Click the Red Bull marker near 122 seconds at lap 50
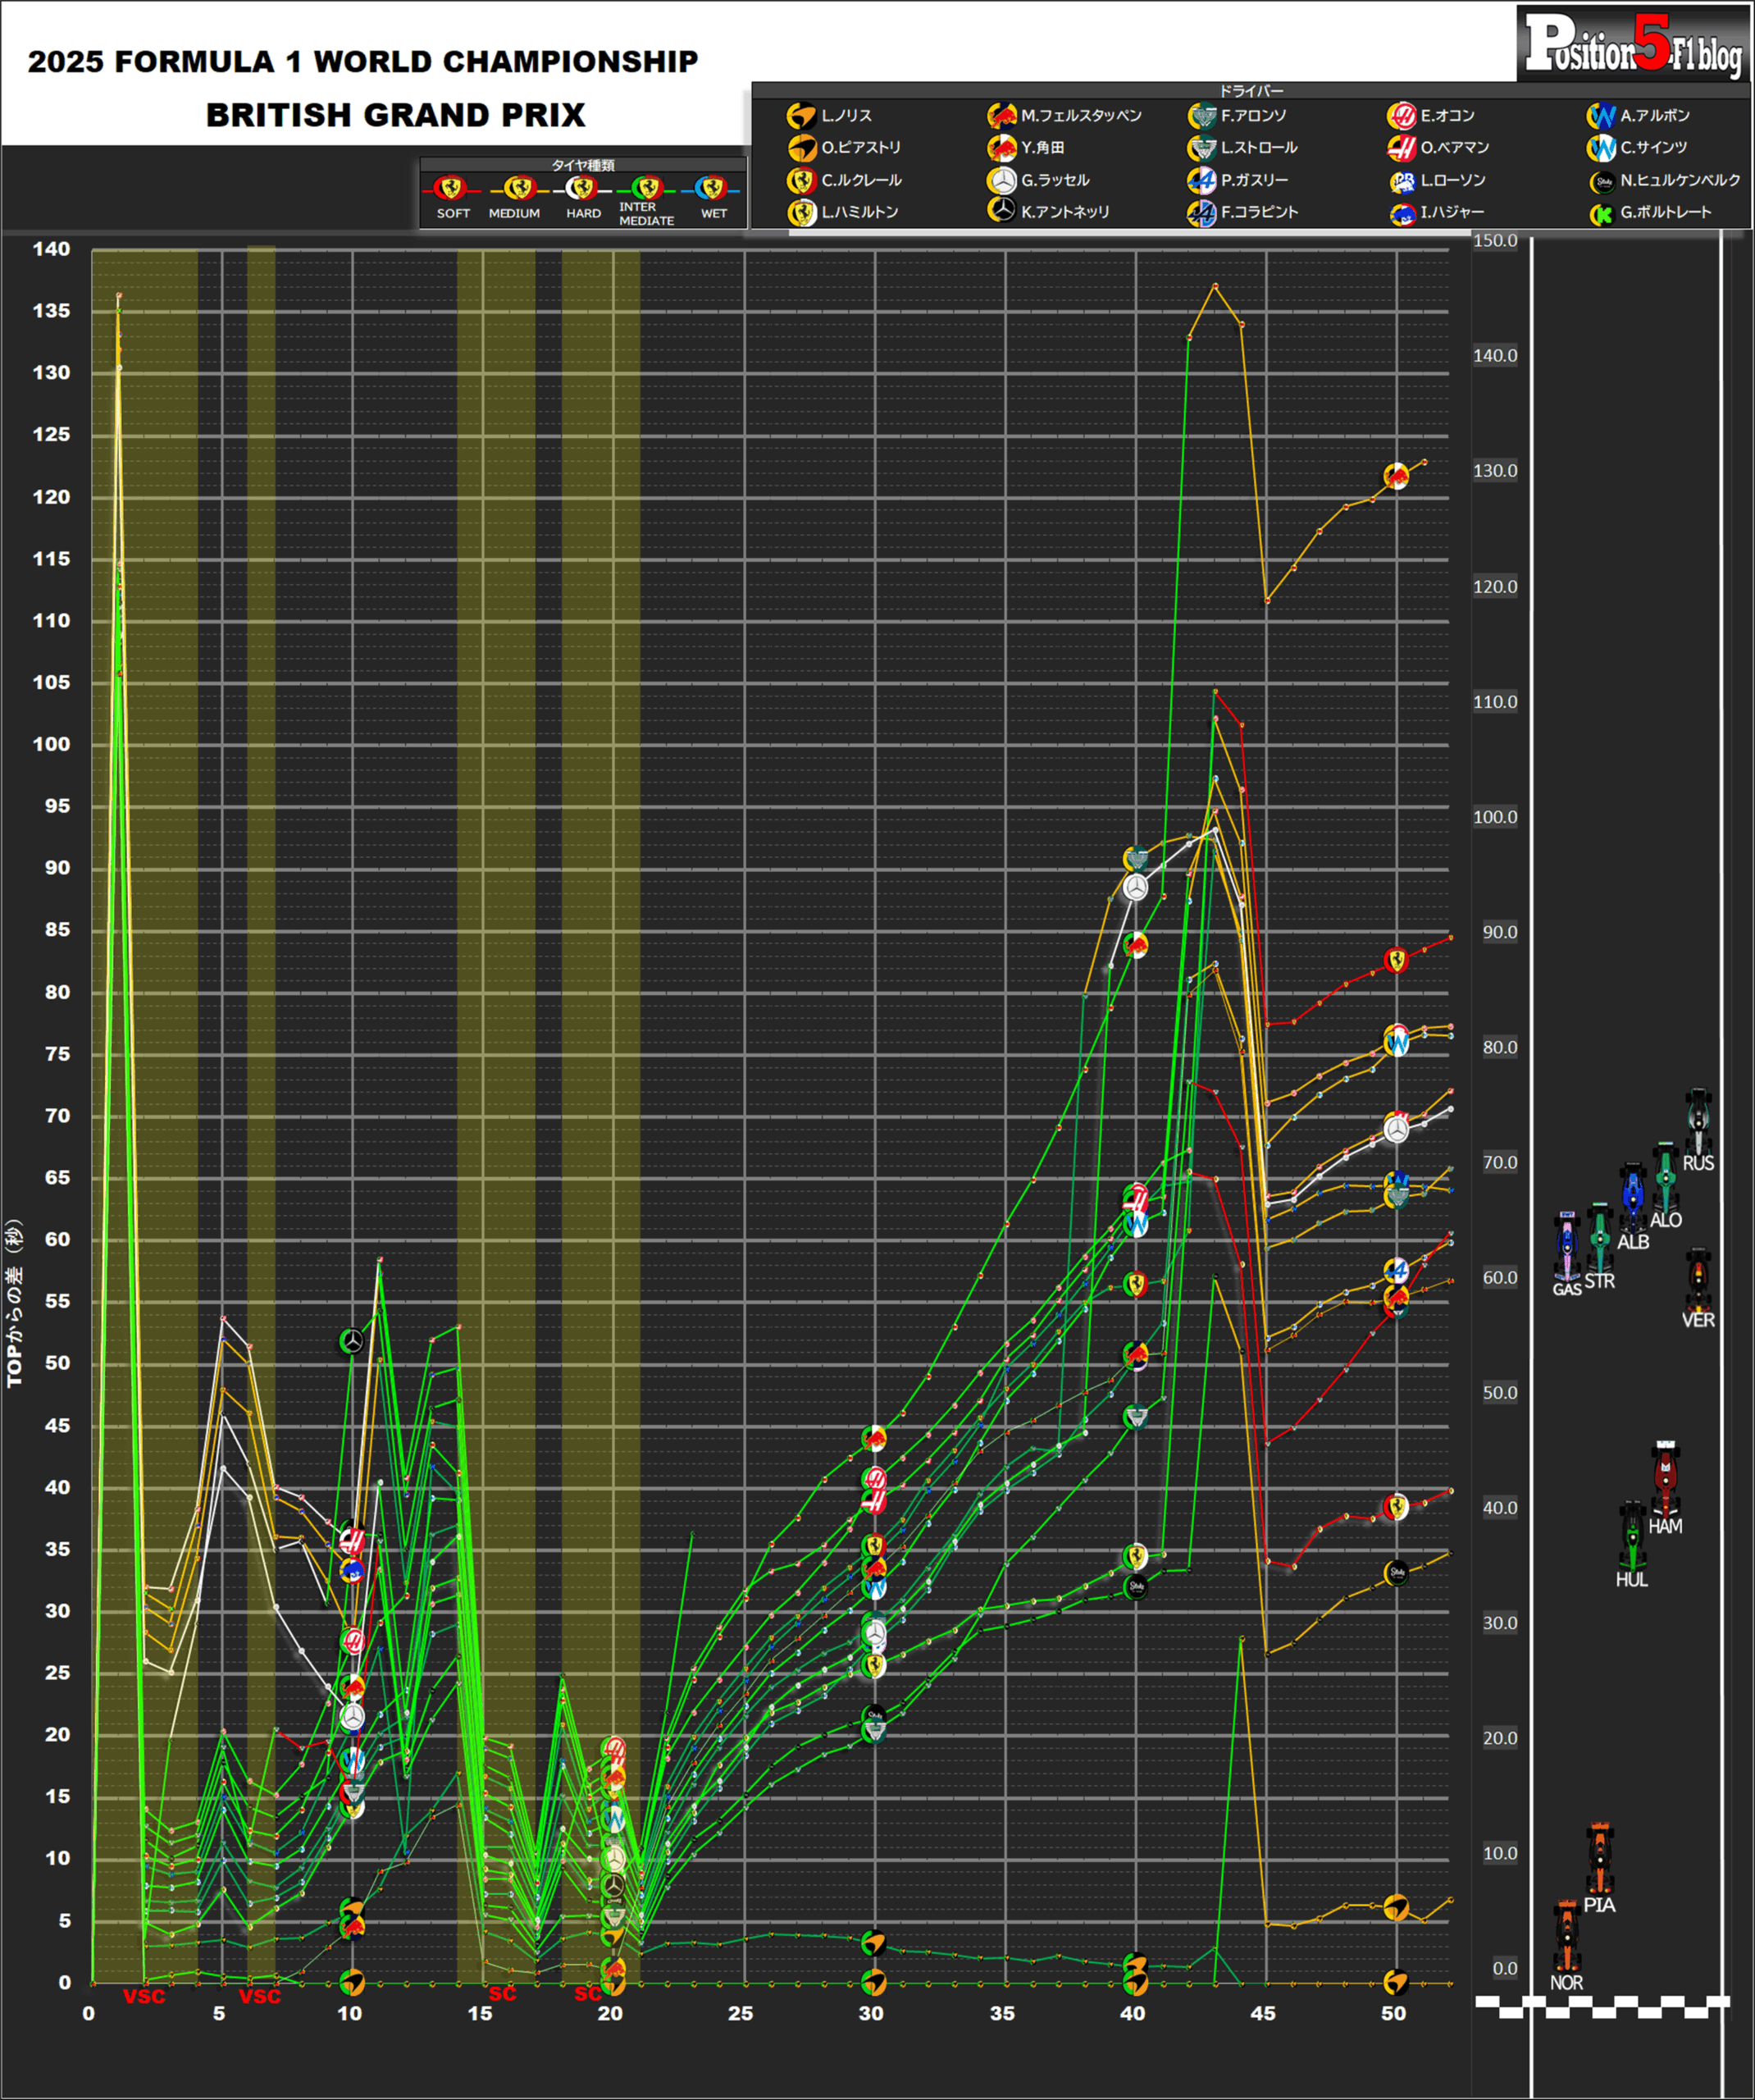 tap(1396, 476)
